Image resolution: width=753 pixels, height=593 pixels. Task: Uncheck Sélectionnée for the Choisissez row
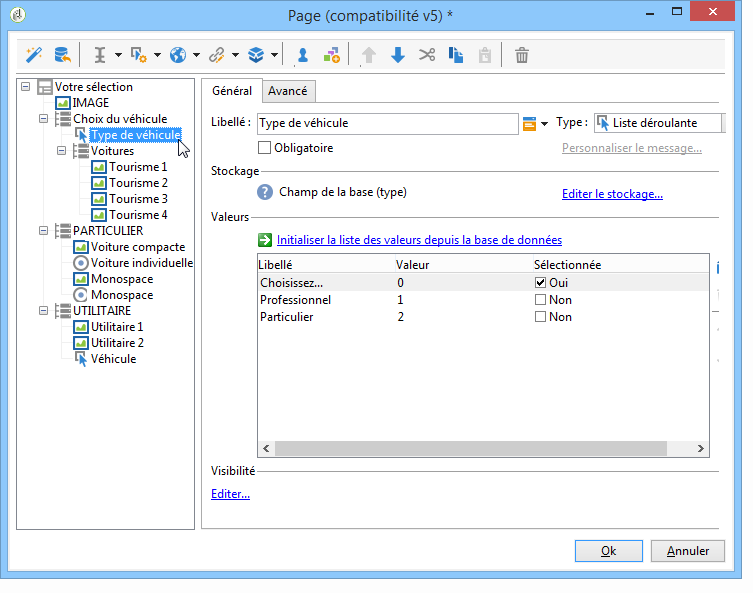540,284
